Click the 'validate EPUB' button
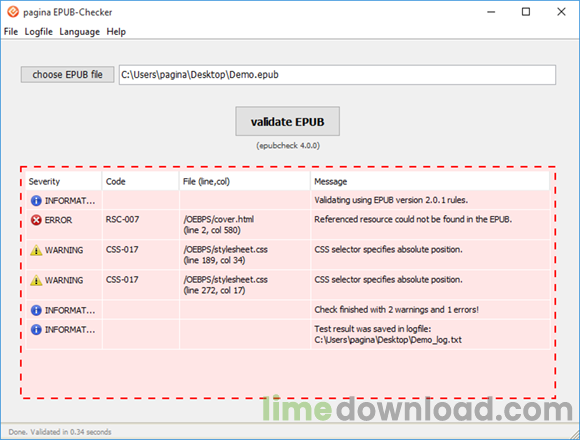 [x=287, y=122]
